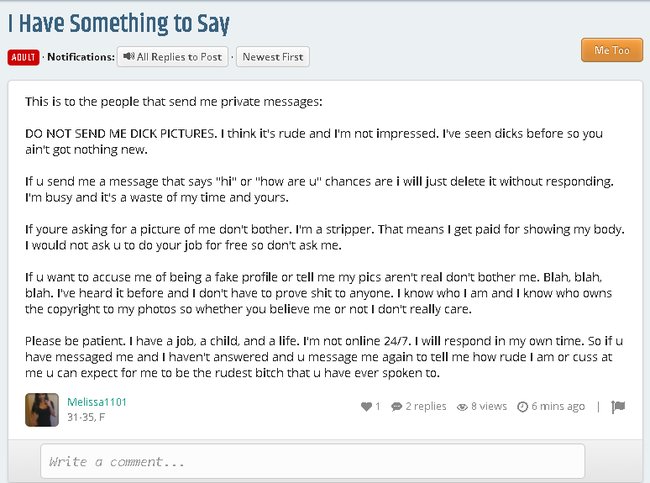Click the red ADULT badge
This screenshot has height=483, width=650.
(x=23, y=57)
